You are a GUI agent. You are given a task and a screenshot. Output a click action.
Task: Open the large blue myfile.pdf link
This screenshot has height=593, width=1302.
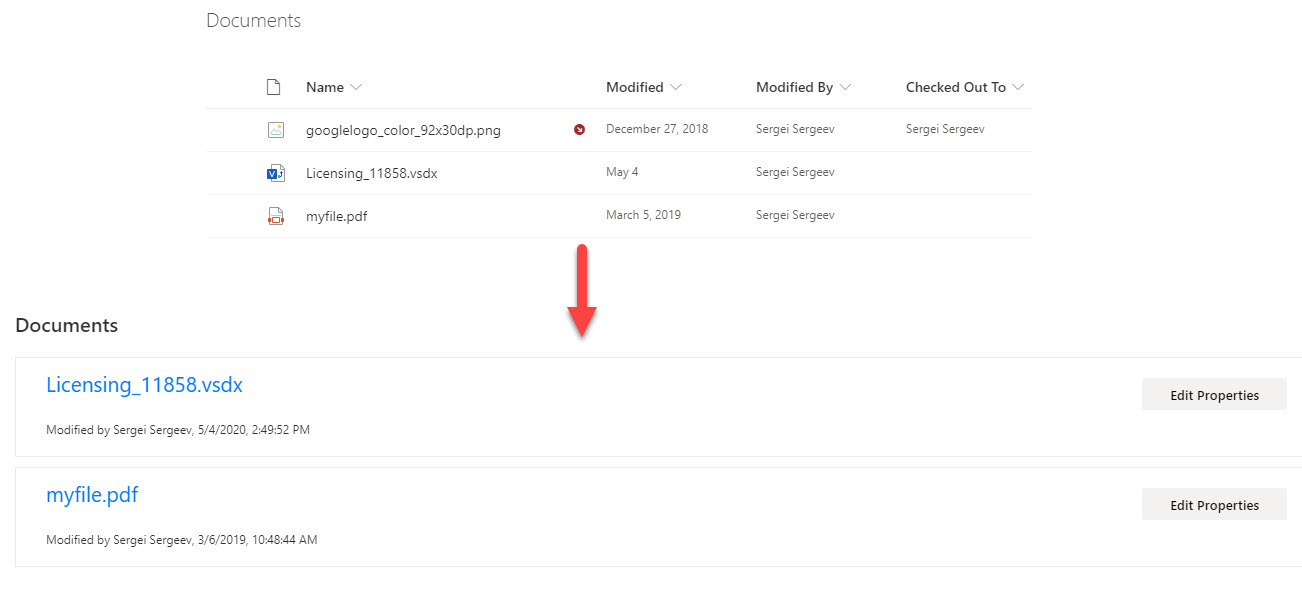tap(92, 495)
